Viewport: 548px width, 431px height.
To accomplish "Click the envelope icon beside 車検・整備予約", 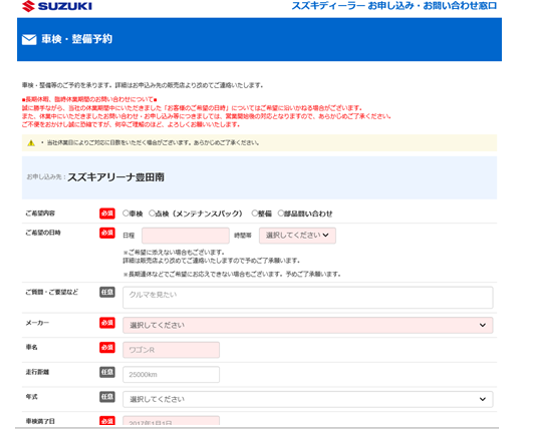I will [29, 39].
